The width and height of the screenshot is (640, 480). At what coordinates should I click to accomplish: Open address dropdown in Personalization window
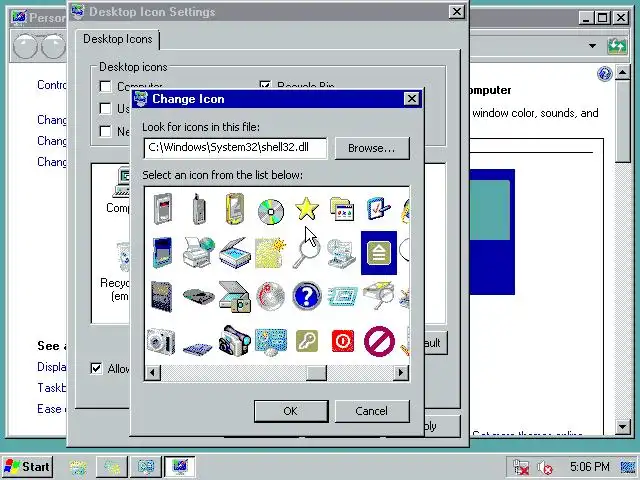tap(592, 46)
